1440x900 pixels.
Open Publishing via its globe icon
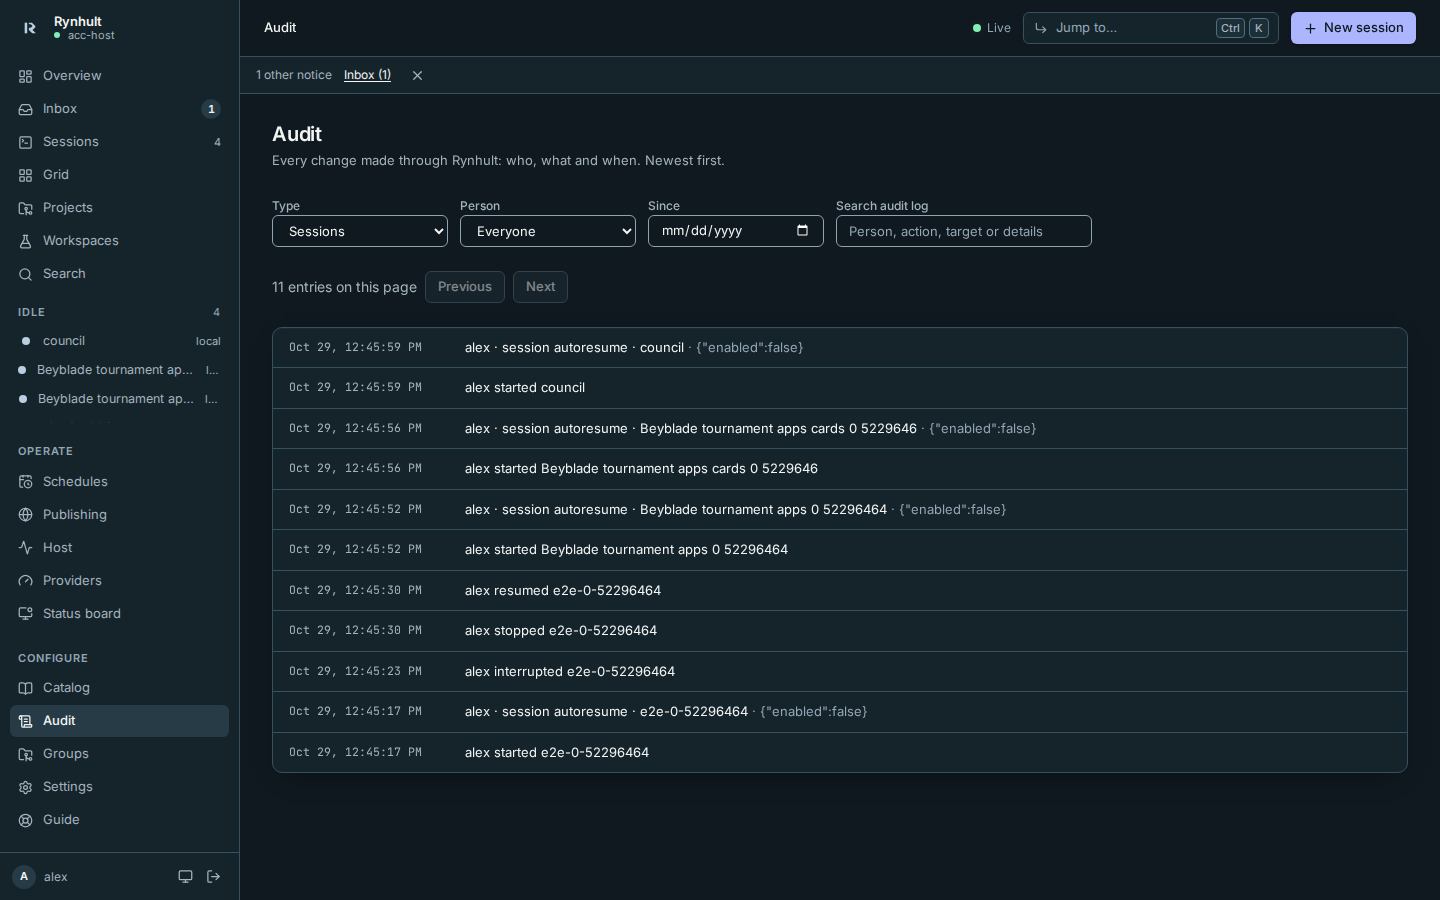[x=25, y=515]
